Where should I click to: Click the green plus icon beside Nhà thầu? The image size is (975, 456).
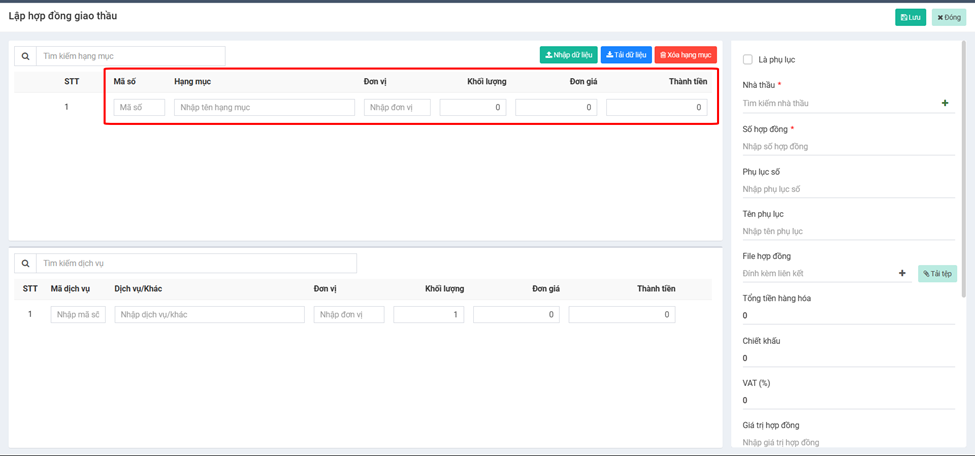coord(945,103)
